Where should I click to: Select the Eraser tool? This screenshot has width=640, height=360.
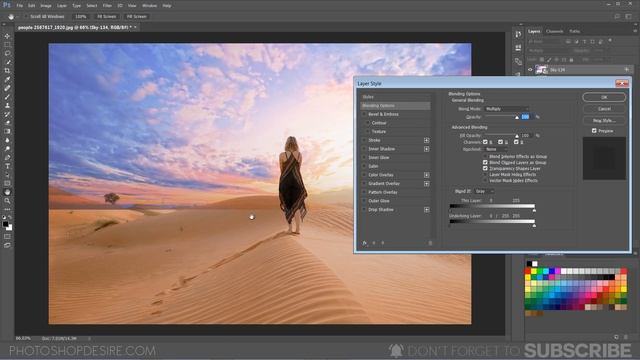click(7, 122)
